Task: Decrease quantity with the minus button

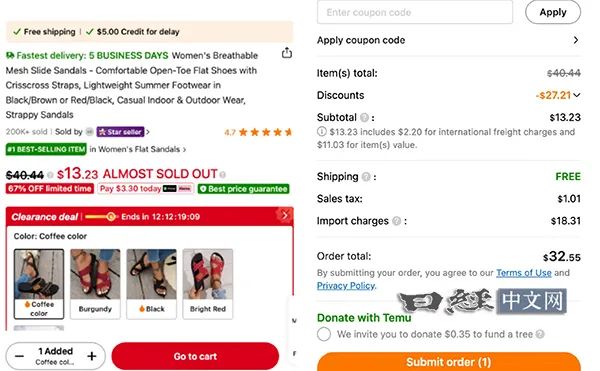Action: (x=20, y=356)
